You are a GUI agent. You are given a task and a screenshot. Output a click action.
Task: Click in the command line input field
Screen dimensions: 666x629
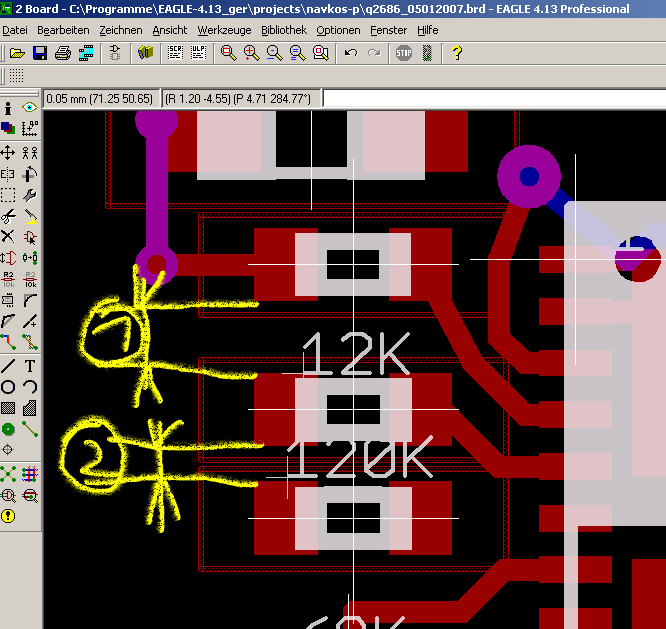click(x=494, y=99)
